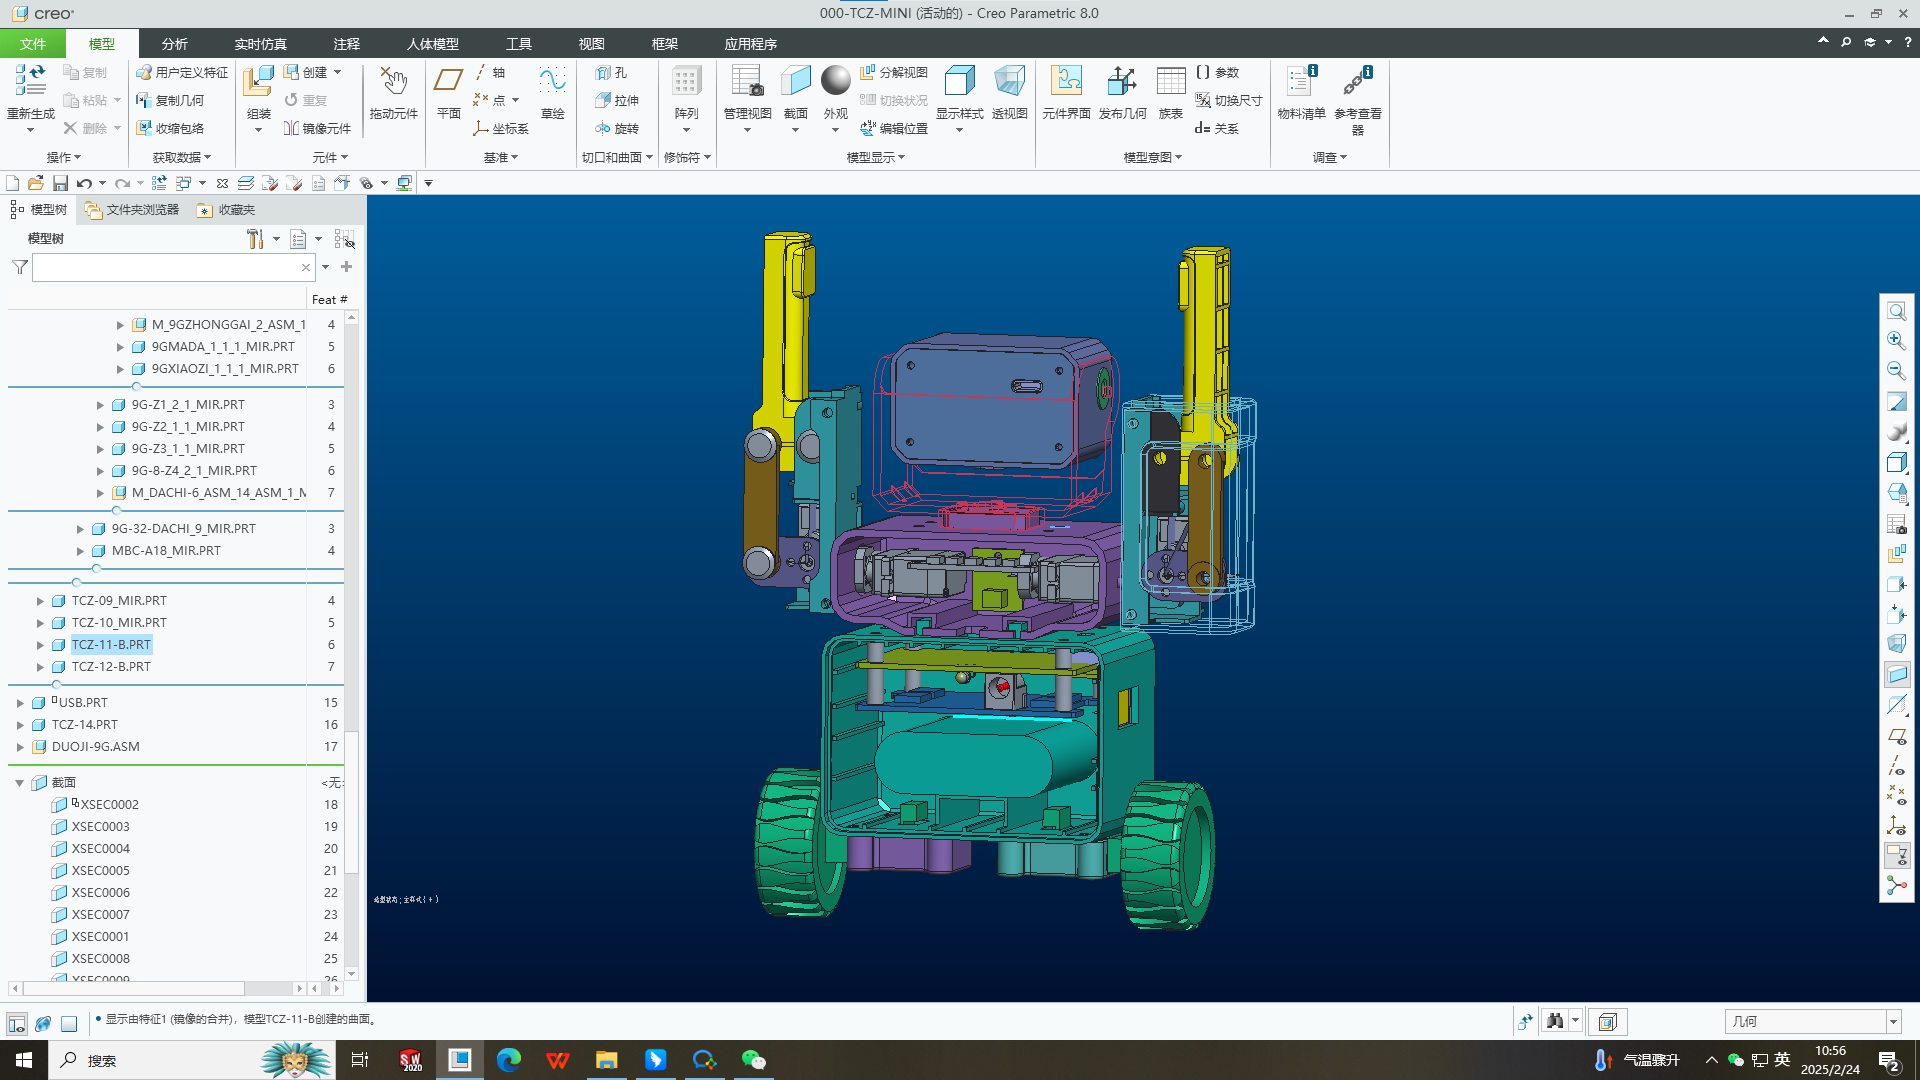
Task: Collapse the 截面 sections node
Action: point(20,783)
